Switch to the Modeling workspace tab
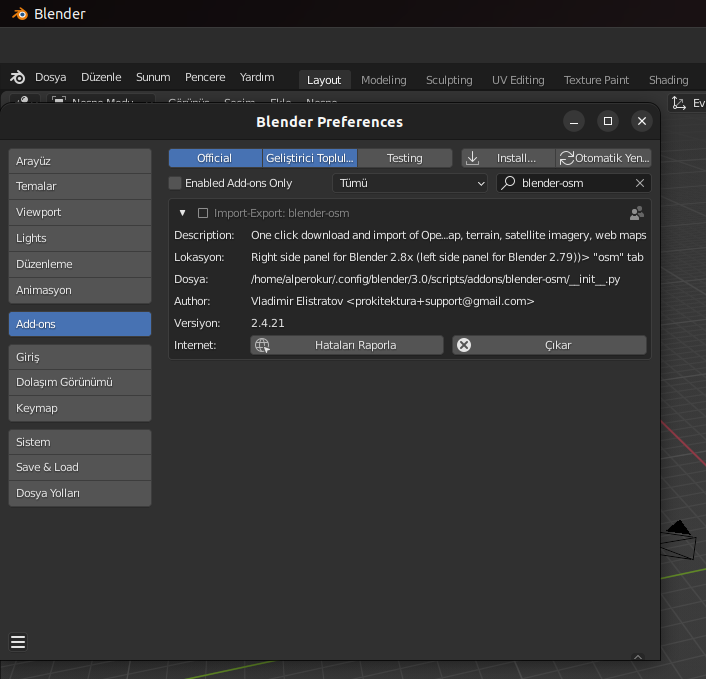The height and width of the screenshot is (679, 706). click(384, 80)
